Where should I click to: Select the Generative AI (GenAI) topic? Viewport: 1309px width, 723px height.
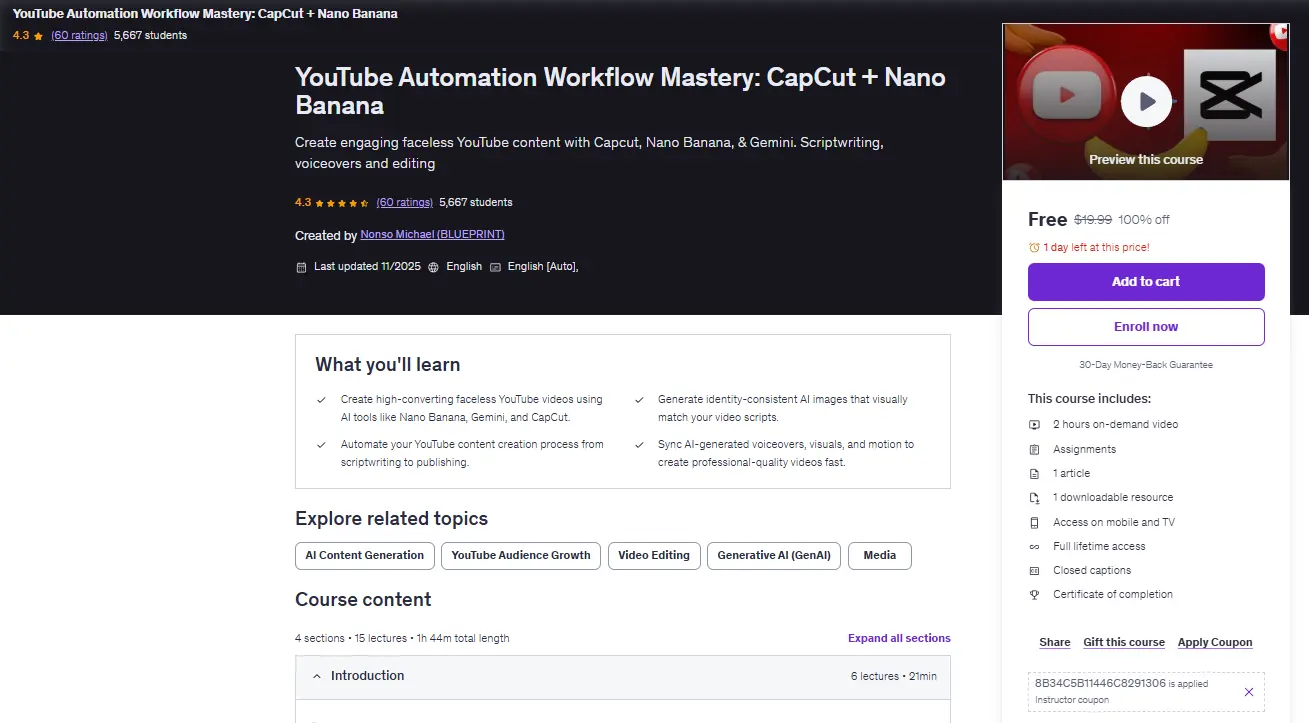(x=774, y=556)
